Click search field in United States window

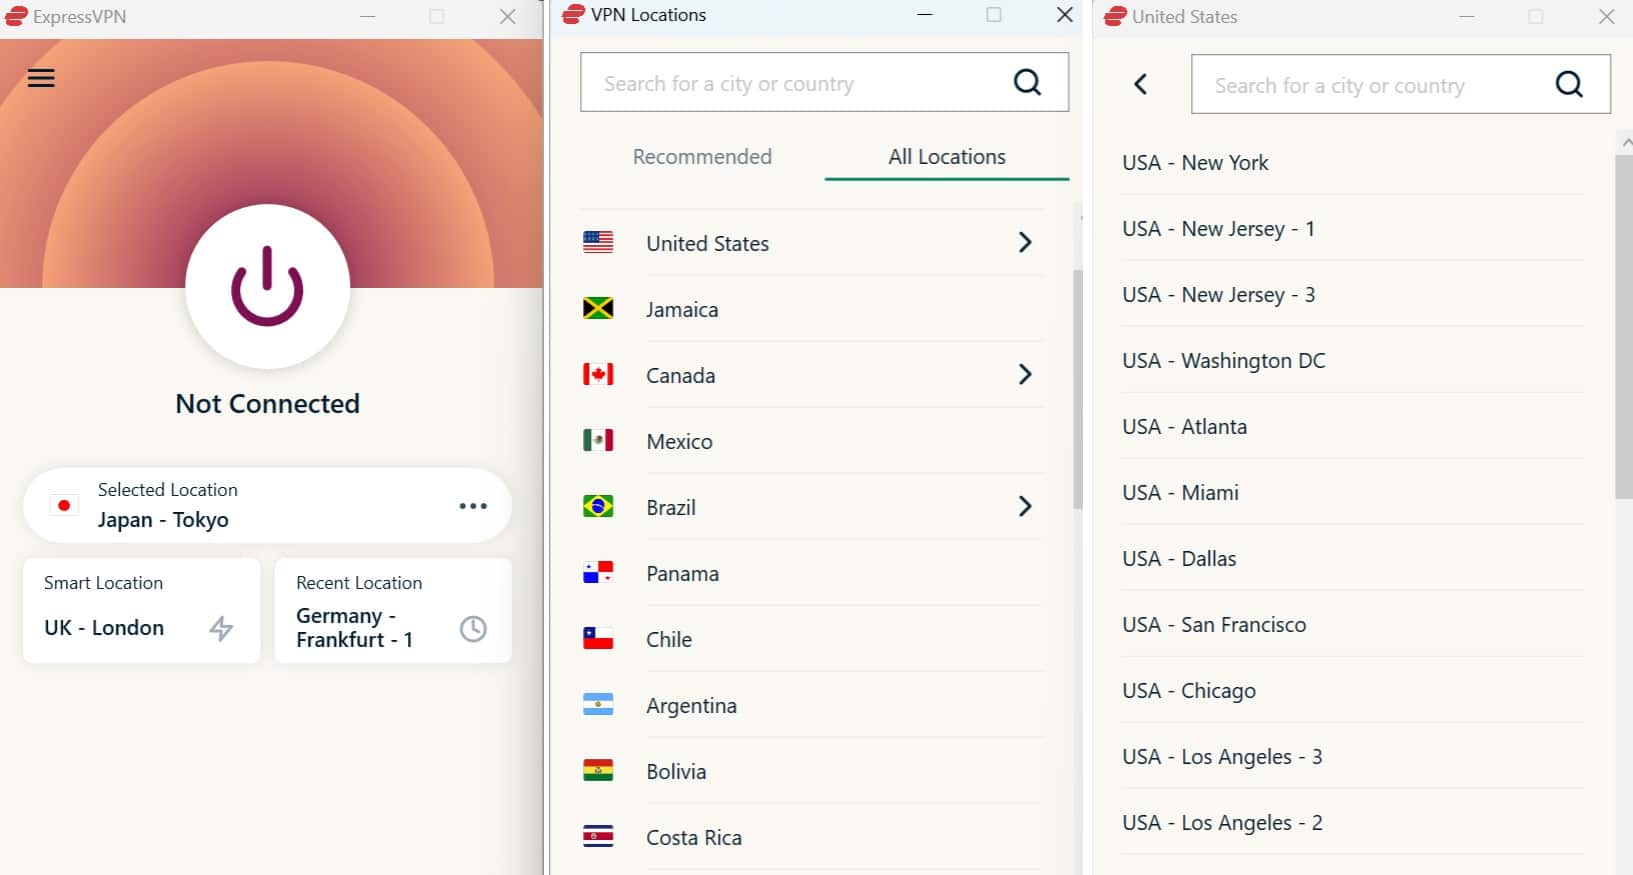click(x=1400, y=84)
